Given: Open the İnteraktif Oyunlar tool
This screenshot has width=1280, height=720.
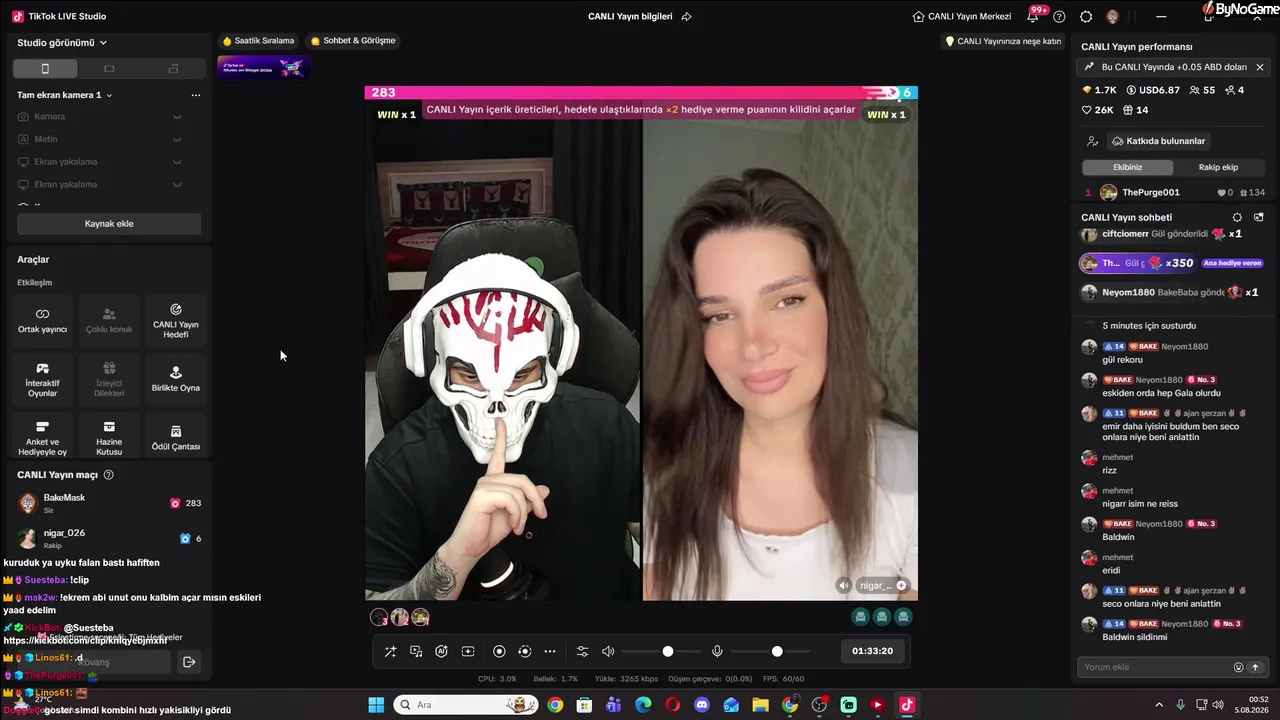Looking at the screenshot, I should [x=42, y=379].
